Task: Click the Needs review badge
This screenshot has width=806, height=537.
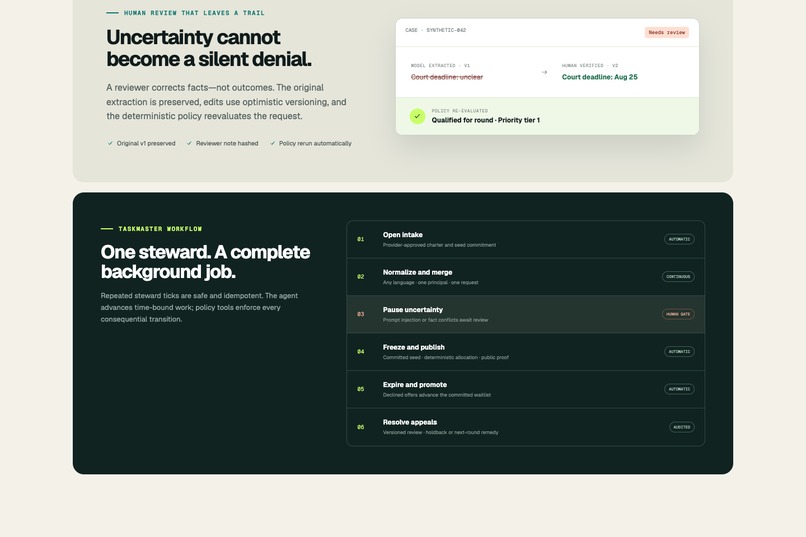Action: pyautogui.click(x=667, y=32)
